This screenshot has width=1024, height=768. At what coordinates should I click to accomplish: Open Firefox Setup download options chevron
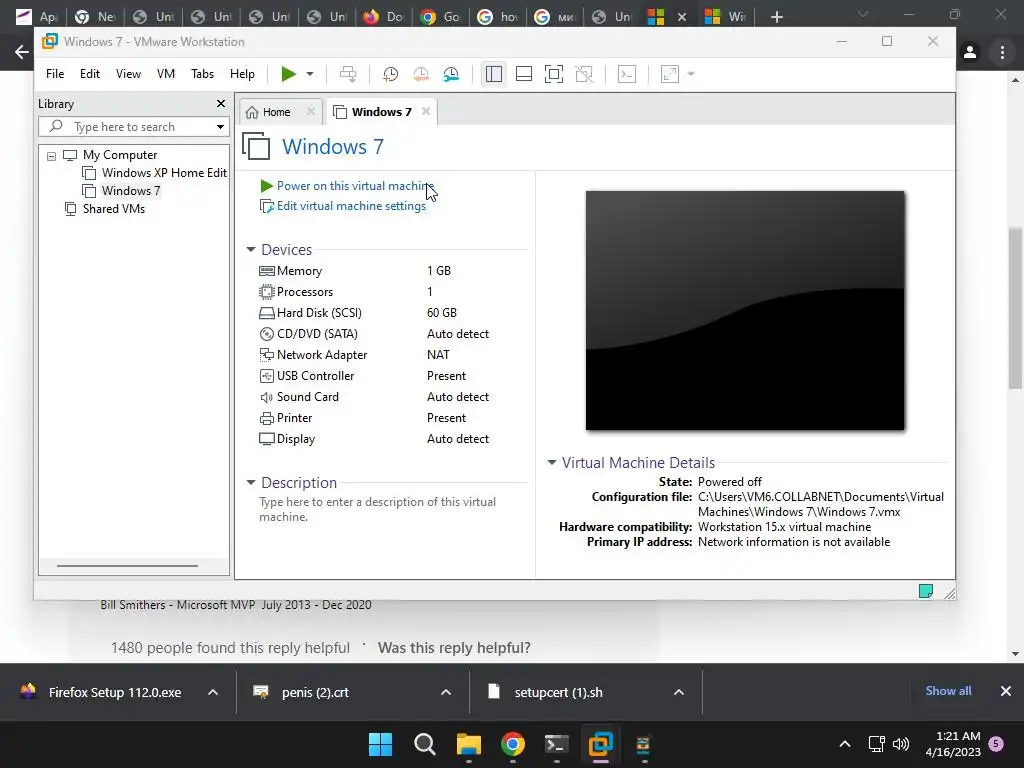(x=213, y=692)
